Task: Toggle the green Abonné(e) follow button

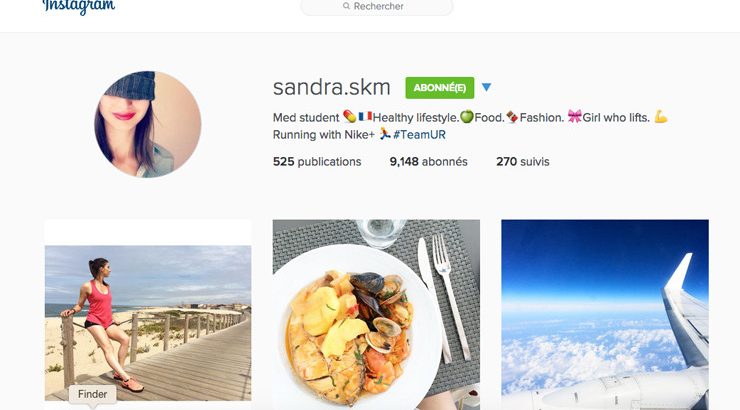Action: coord(439,88)
